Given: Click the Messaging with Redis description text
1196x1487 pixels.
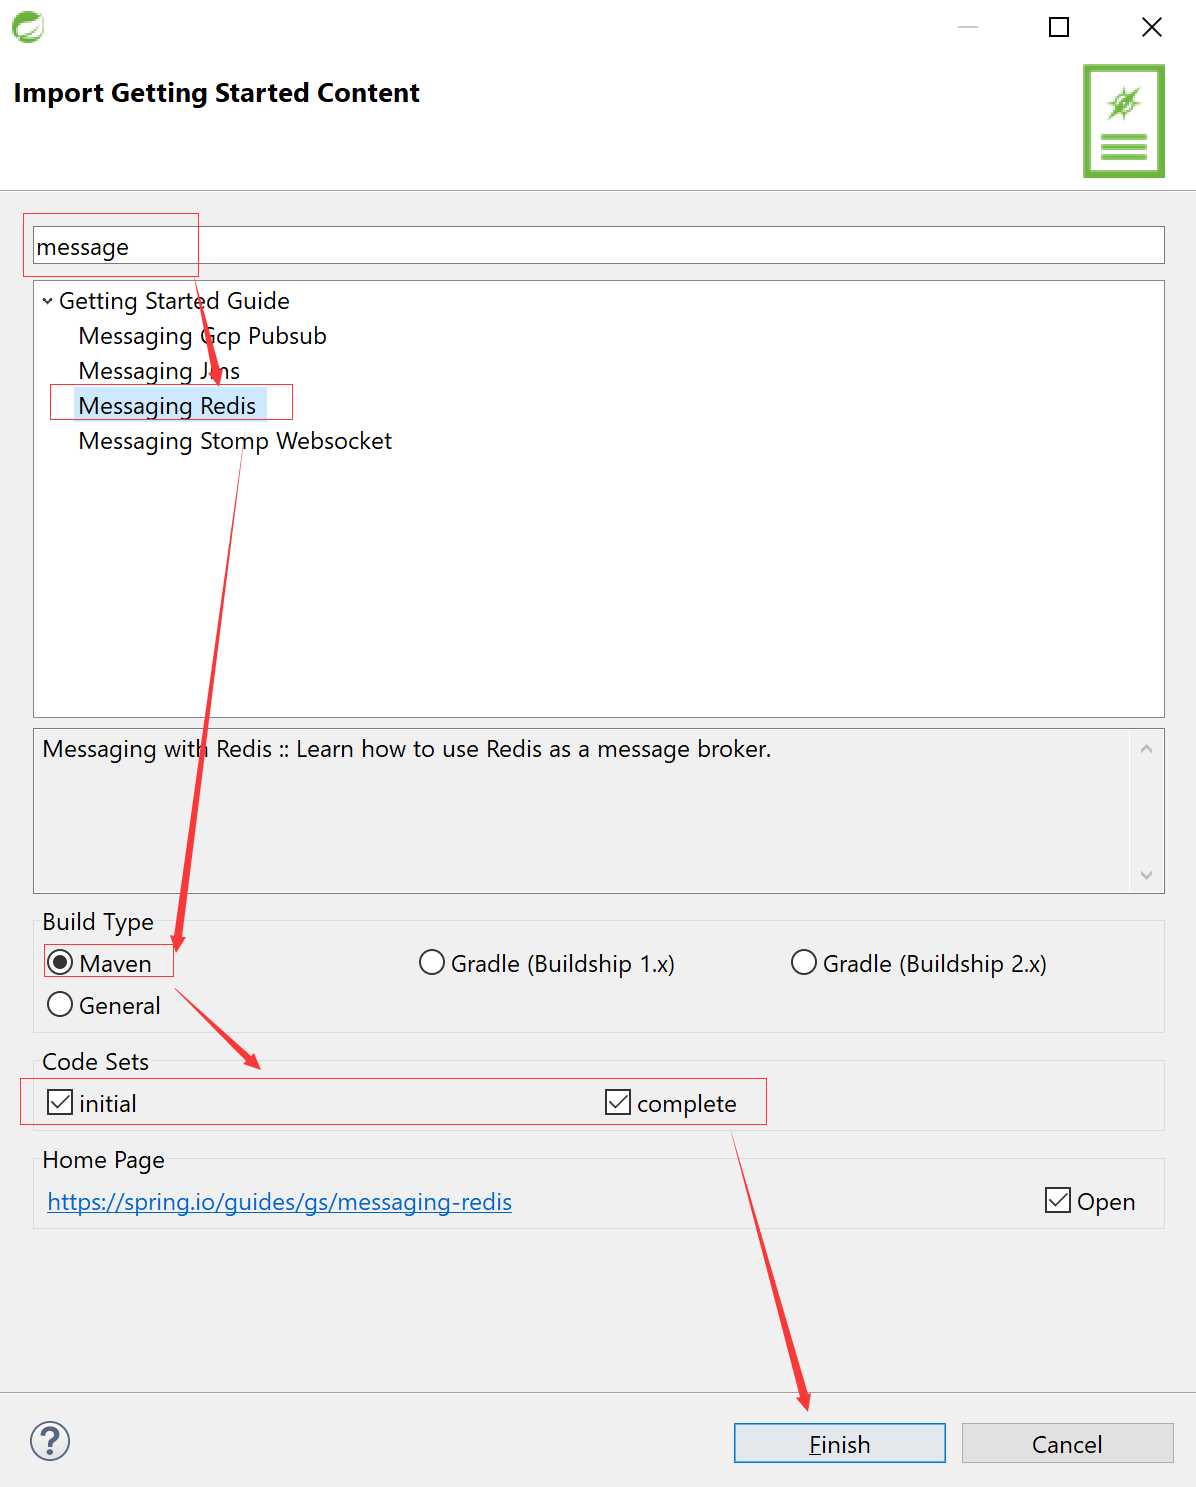Looking at the screenshot, I should (x=407, y=749).
